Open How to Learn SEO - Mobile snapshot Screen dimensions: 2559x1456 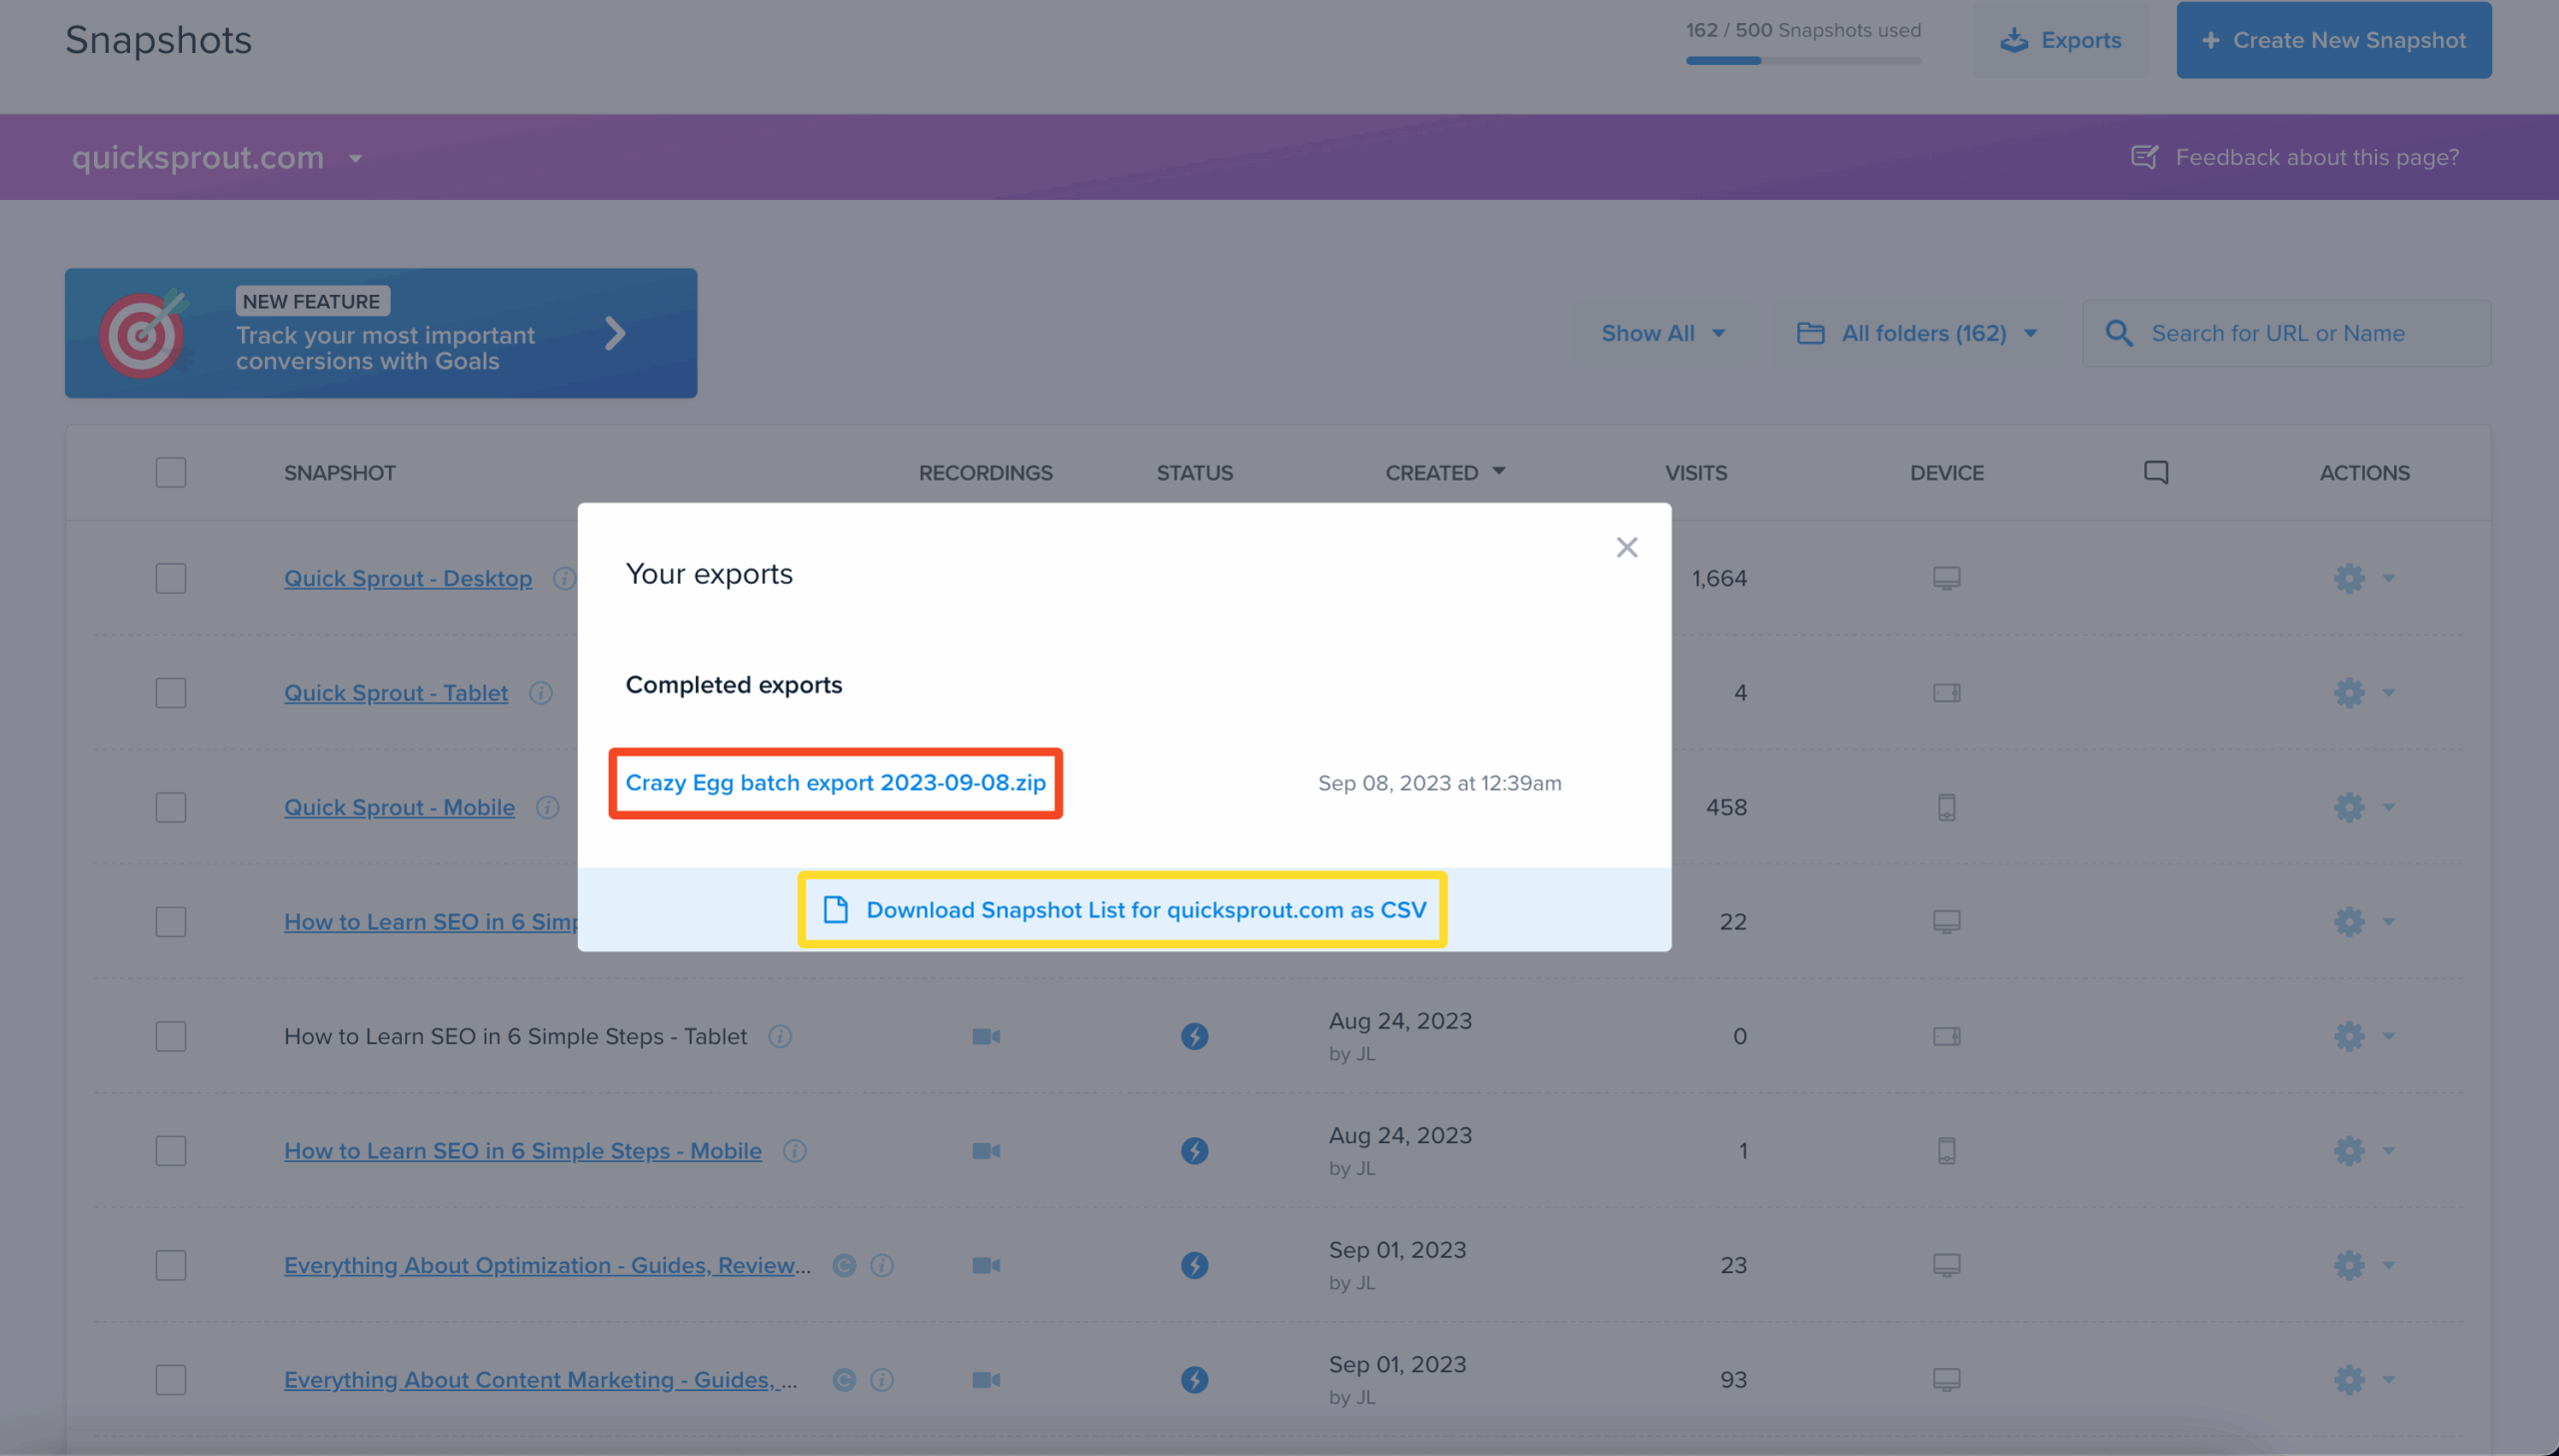(523, 1151)
